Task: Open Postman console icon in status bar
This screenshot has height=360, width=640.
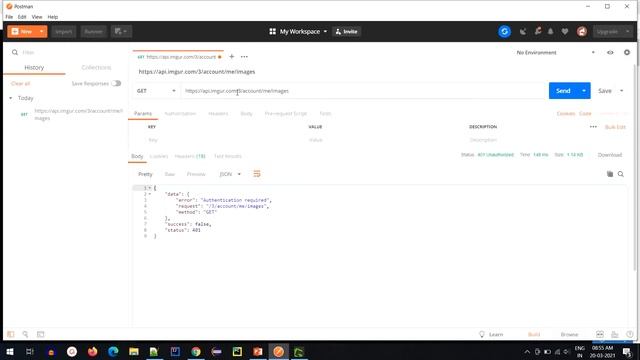Action: [x=40, y=334]
